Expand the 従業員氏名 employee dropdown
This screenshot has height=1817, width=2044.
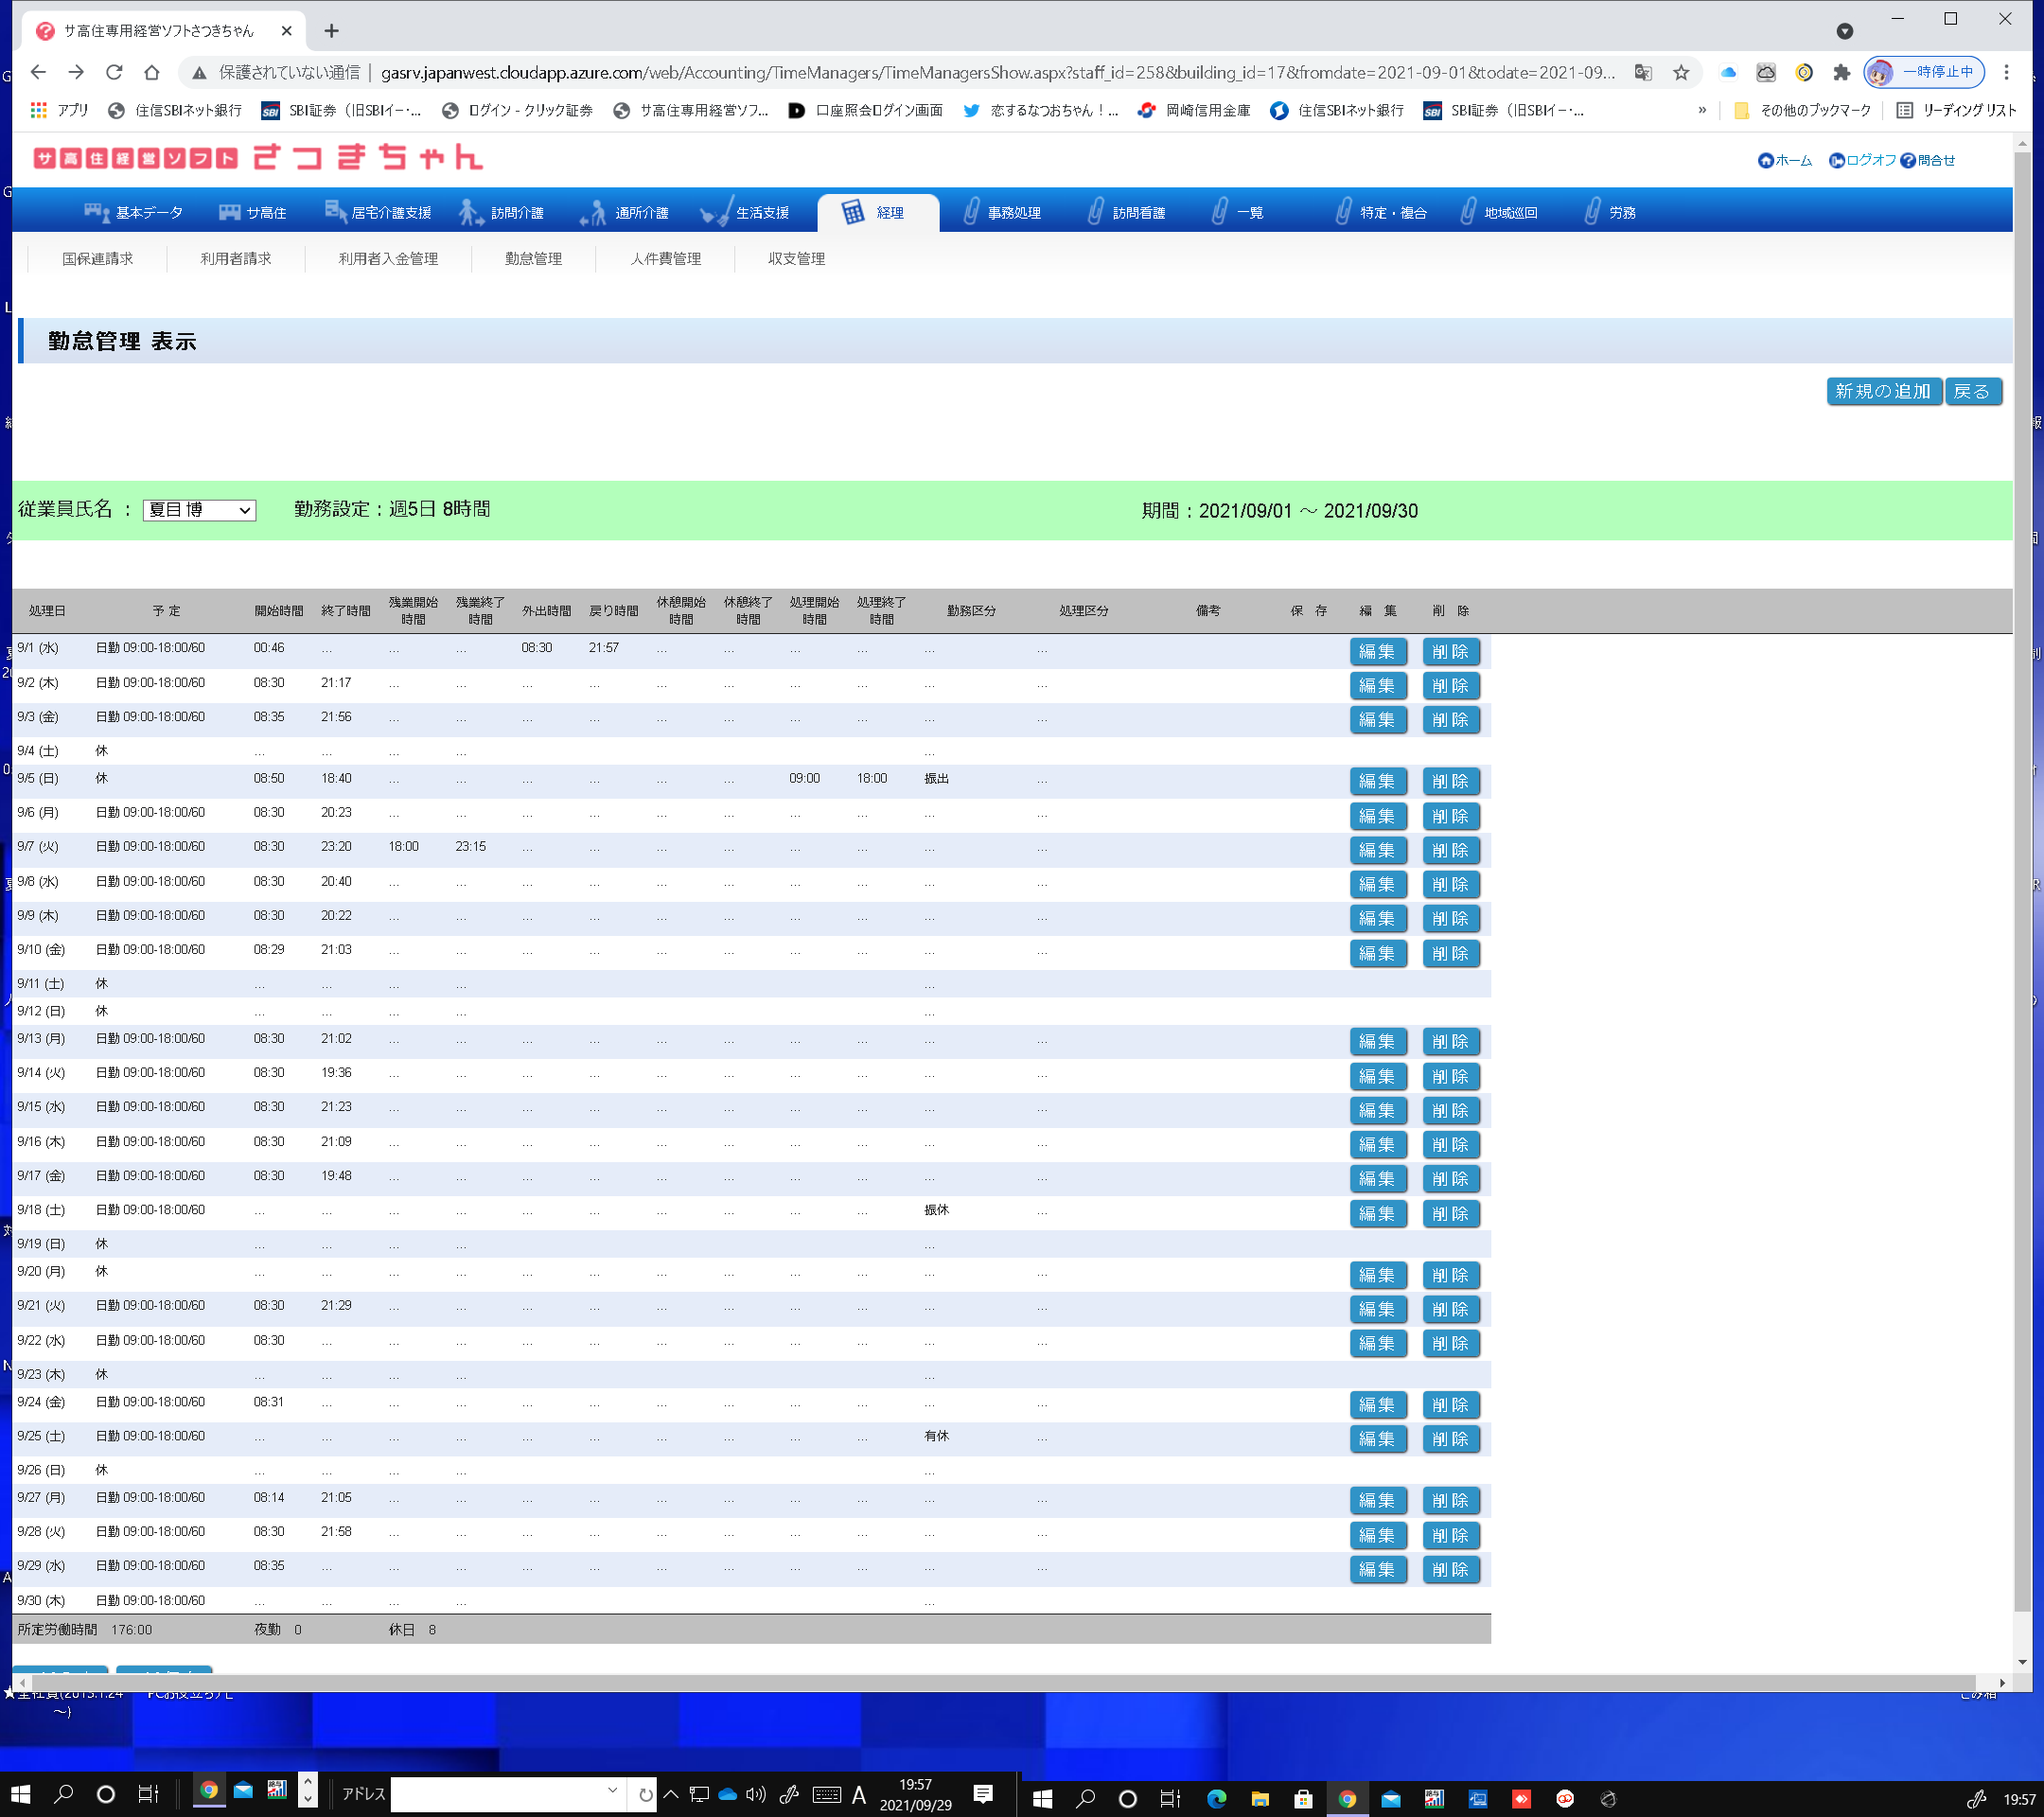pyautogui.click(x=199, y=510)
